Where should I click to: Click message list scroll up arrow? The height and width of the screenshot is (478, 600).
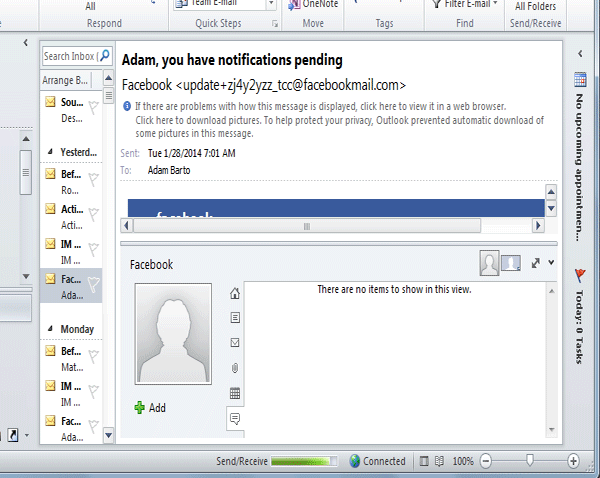click(x=109, y=79)
